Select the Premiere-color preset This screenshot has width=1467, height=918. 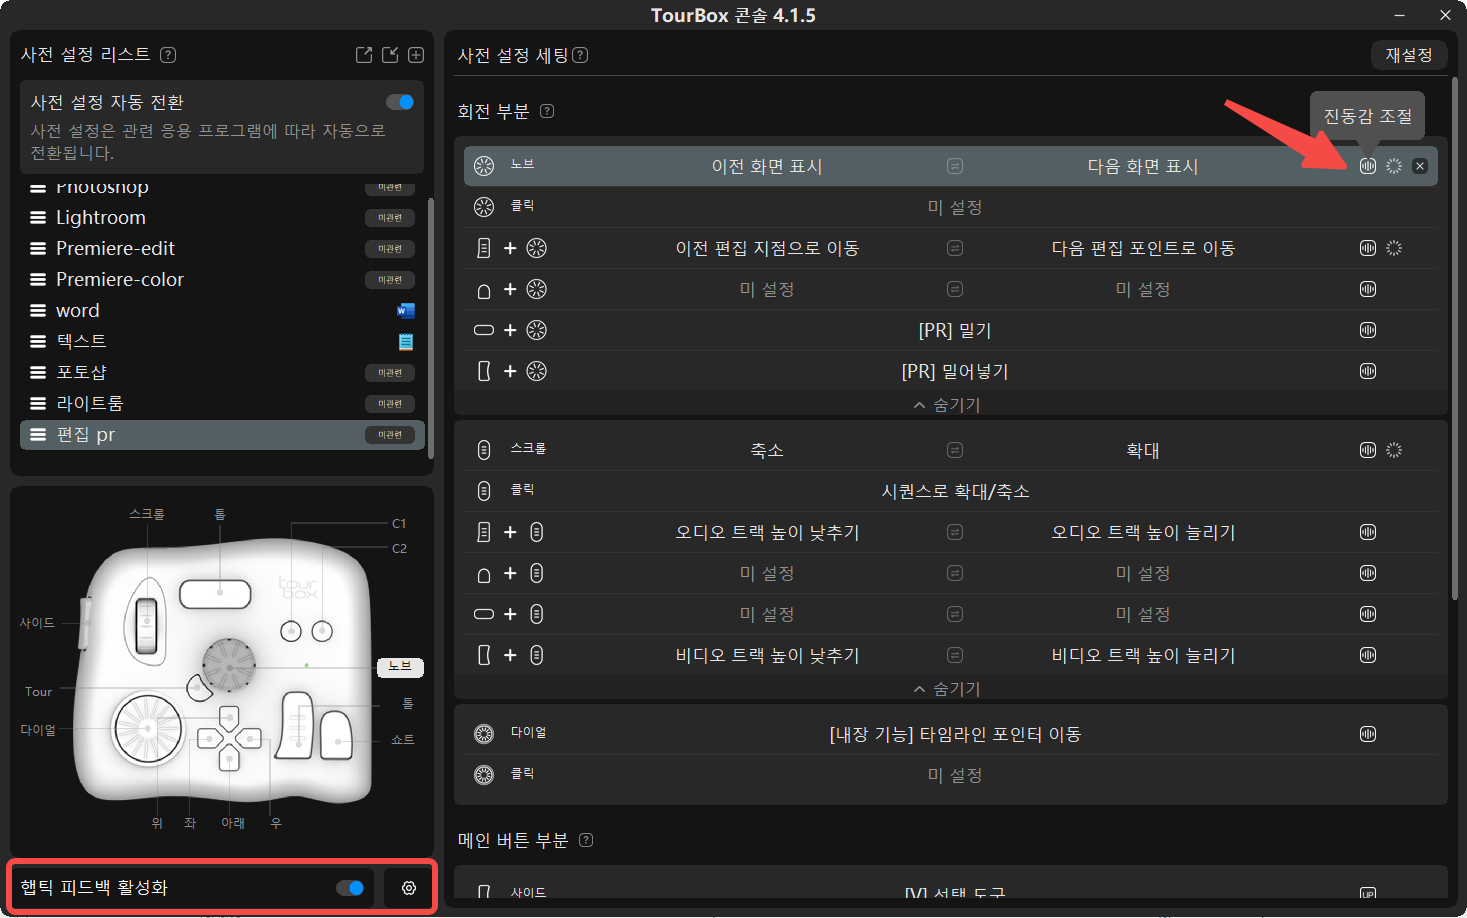[x=222, y=280]
